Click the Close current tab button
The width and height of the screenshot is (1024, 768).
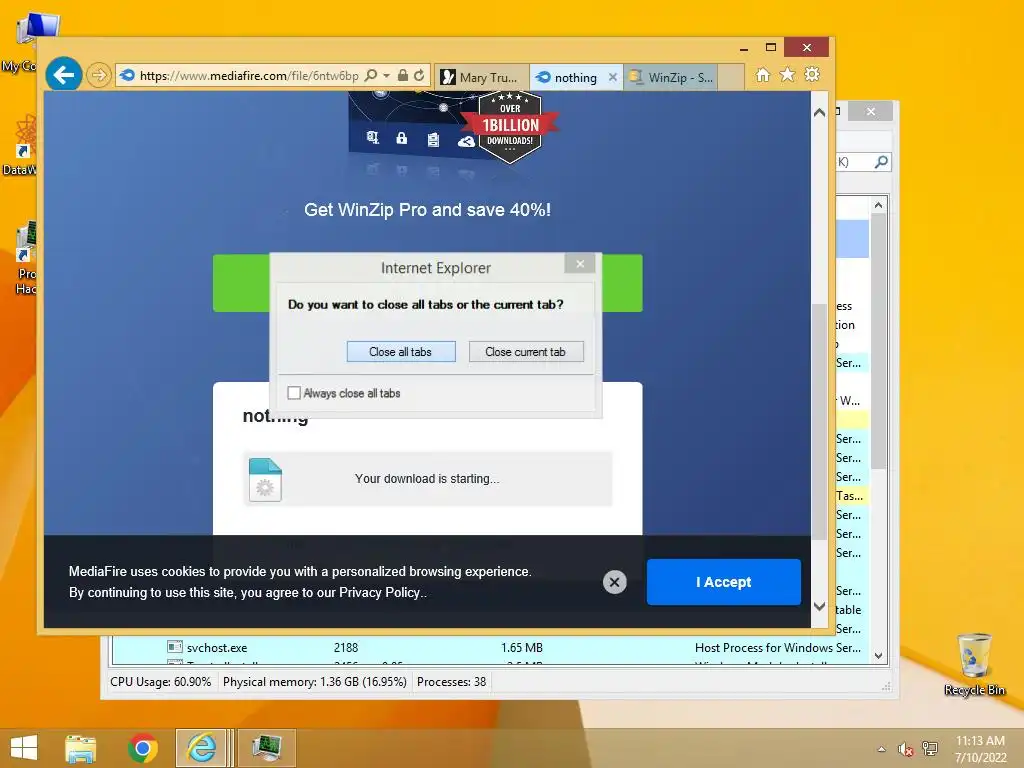click(x=526, y=351)
